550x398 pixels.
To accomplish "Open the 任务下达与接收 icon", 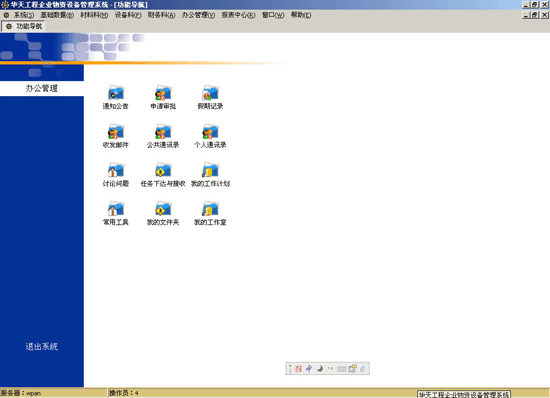I will coord(163,170).
